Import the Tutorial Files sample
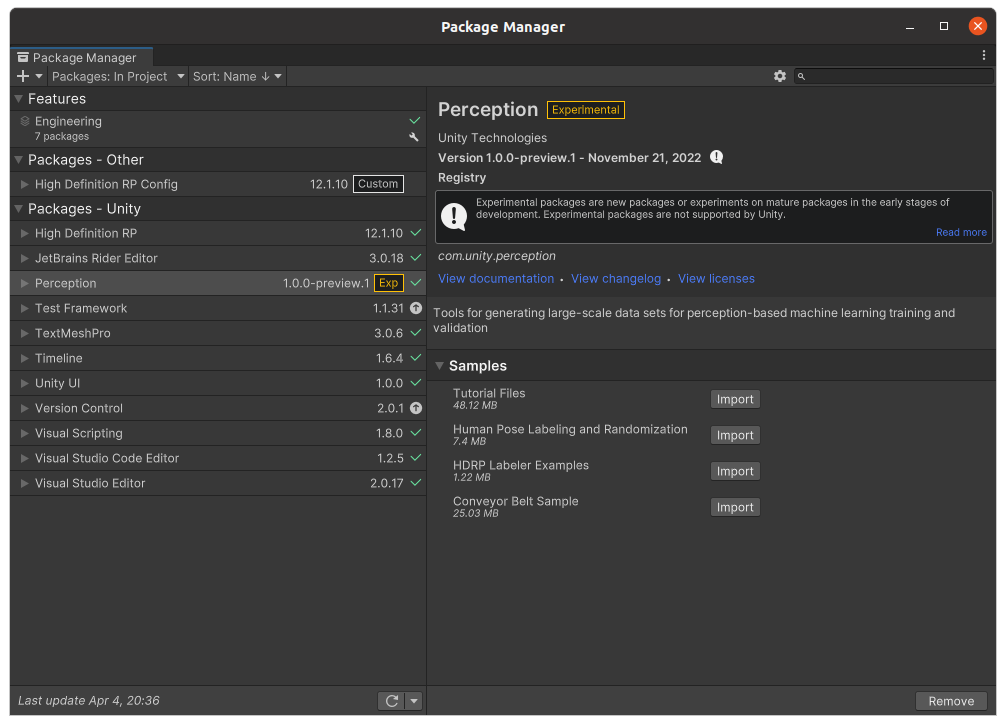 (x=735, y=399)
